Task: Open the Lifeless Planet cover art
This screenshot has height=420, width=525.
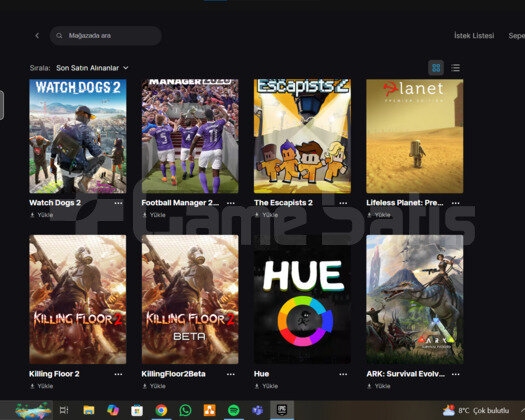Action: (x=415, y=136)
